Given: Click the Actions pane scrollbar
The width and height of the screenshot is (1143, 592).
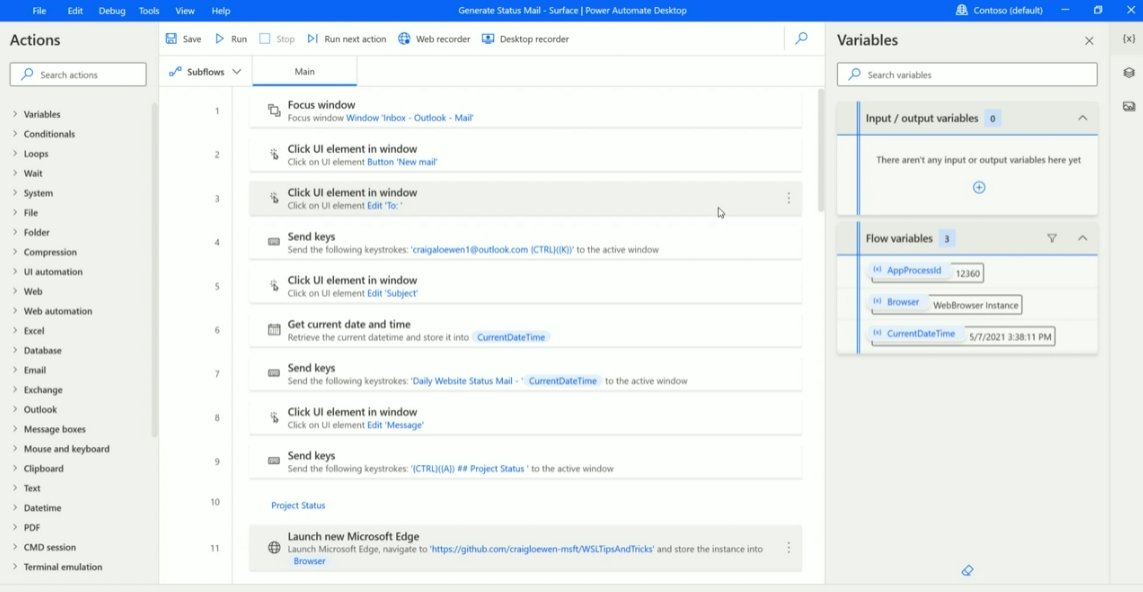Looking at the screenshot, I should click(154, 270).
